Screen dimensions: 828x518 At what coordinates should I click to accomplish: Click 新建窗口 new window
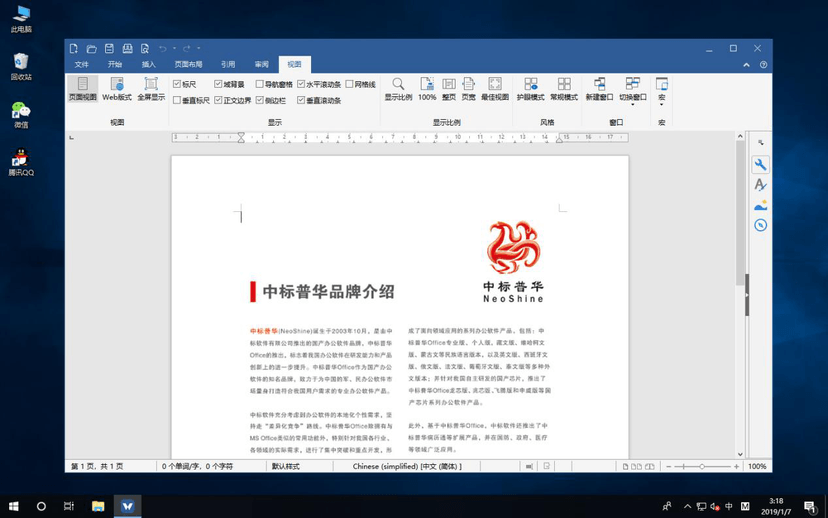(x=599, y=89)
